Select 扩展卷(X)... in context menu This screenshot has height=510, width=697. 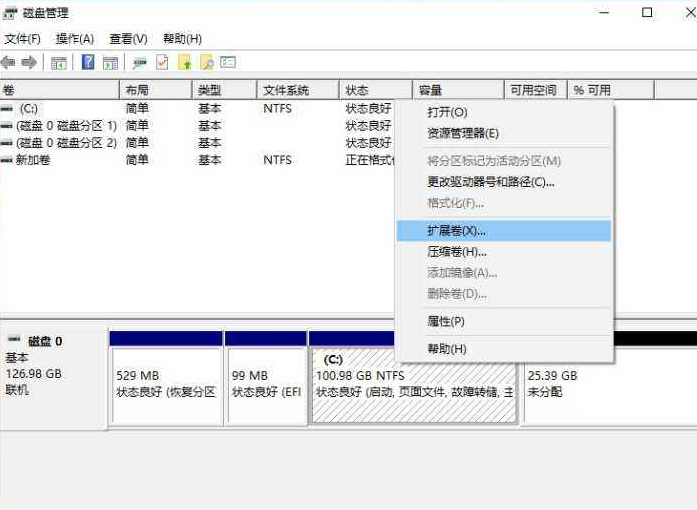(456, 231)
